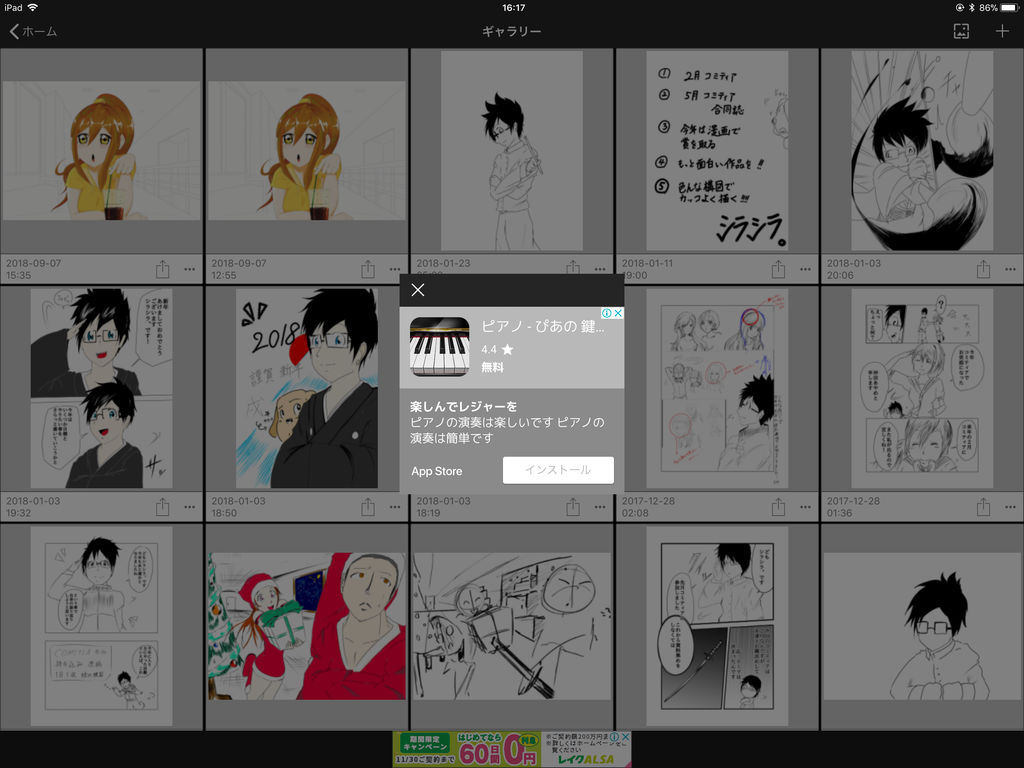Close the bottom banner ad

point(625,737)
